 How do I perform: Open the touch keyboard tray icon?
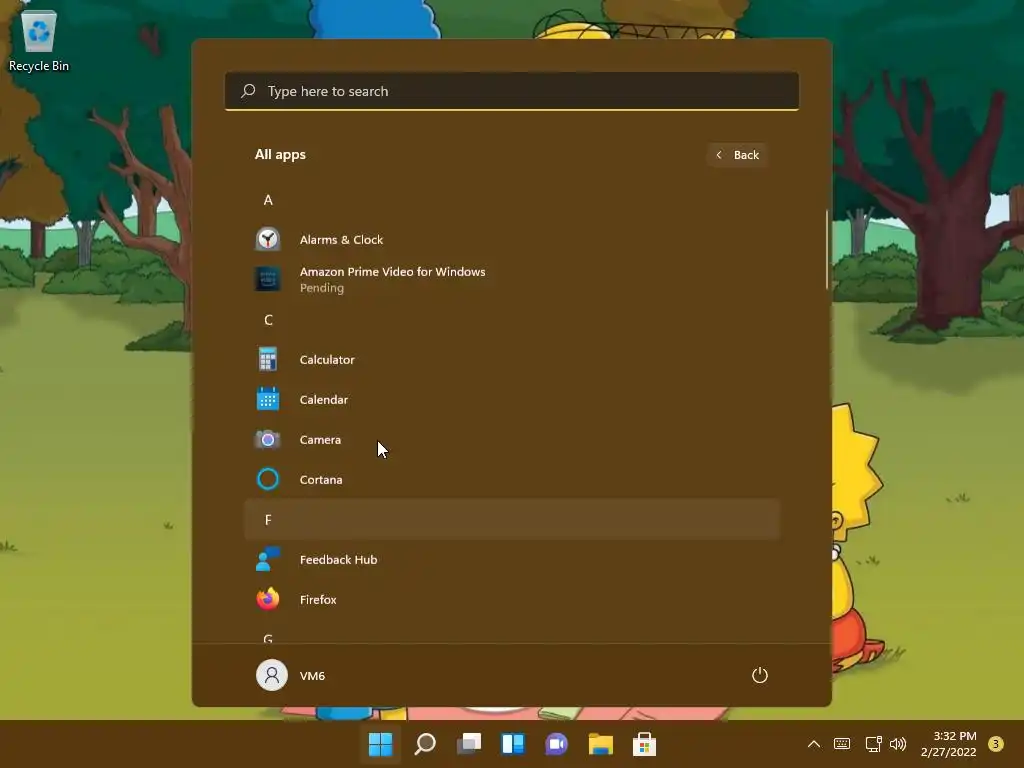click(x=842, y=744)
